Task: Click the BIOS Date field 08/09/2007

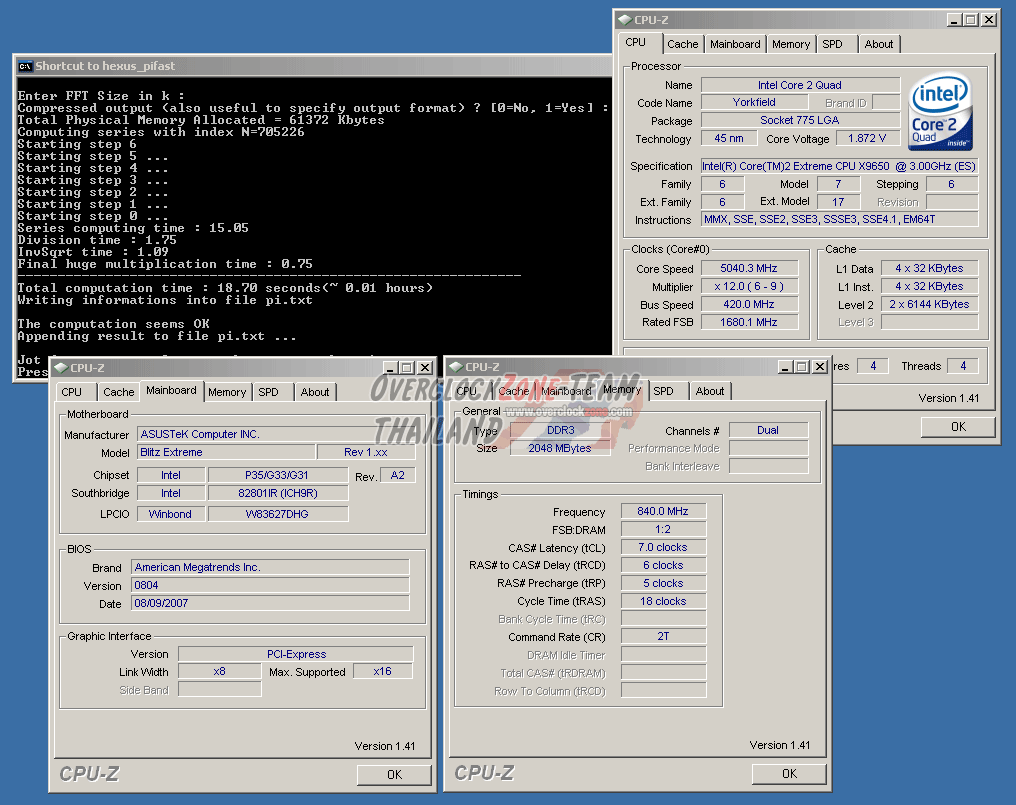Action: (270, 603)
